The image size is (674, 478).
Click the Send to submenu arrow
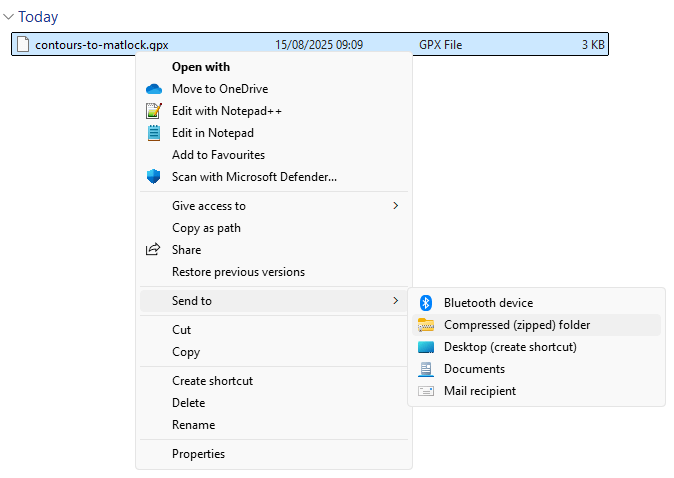tap(395, 301)
